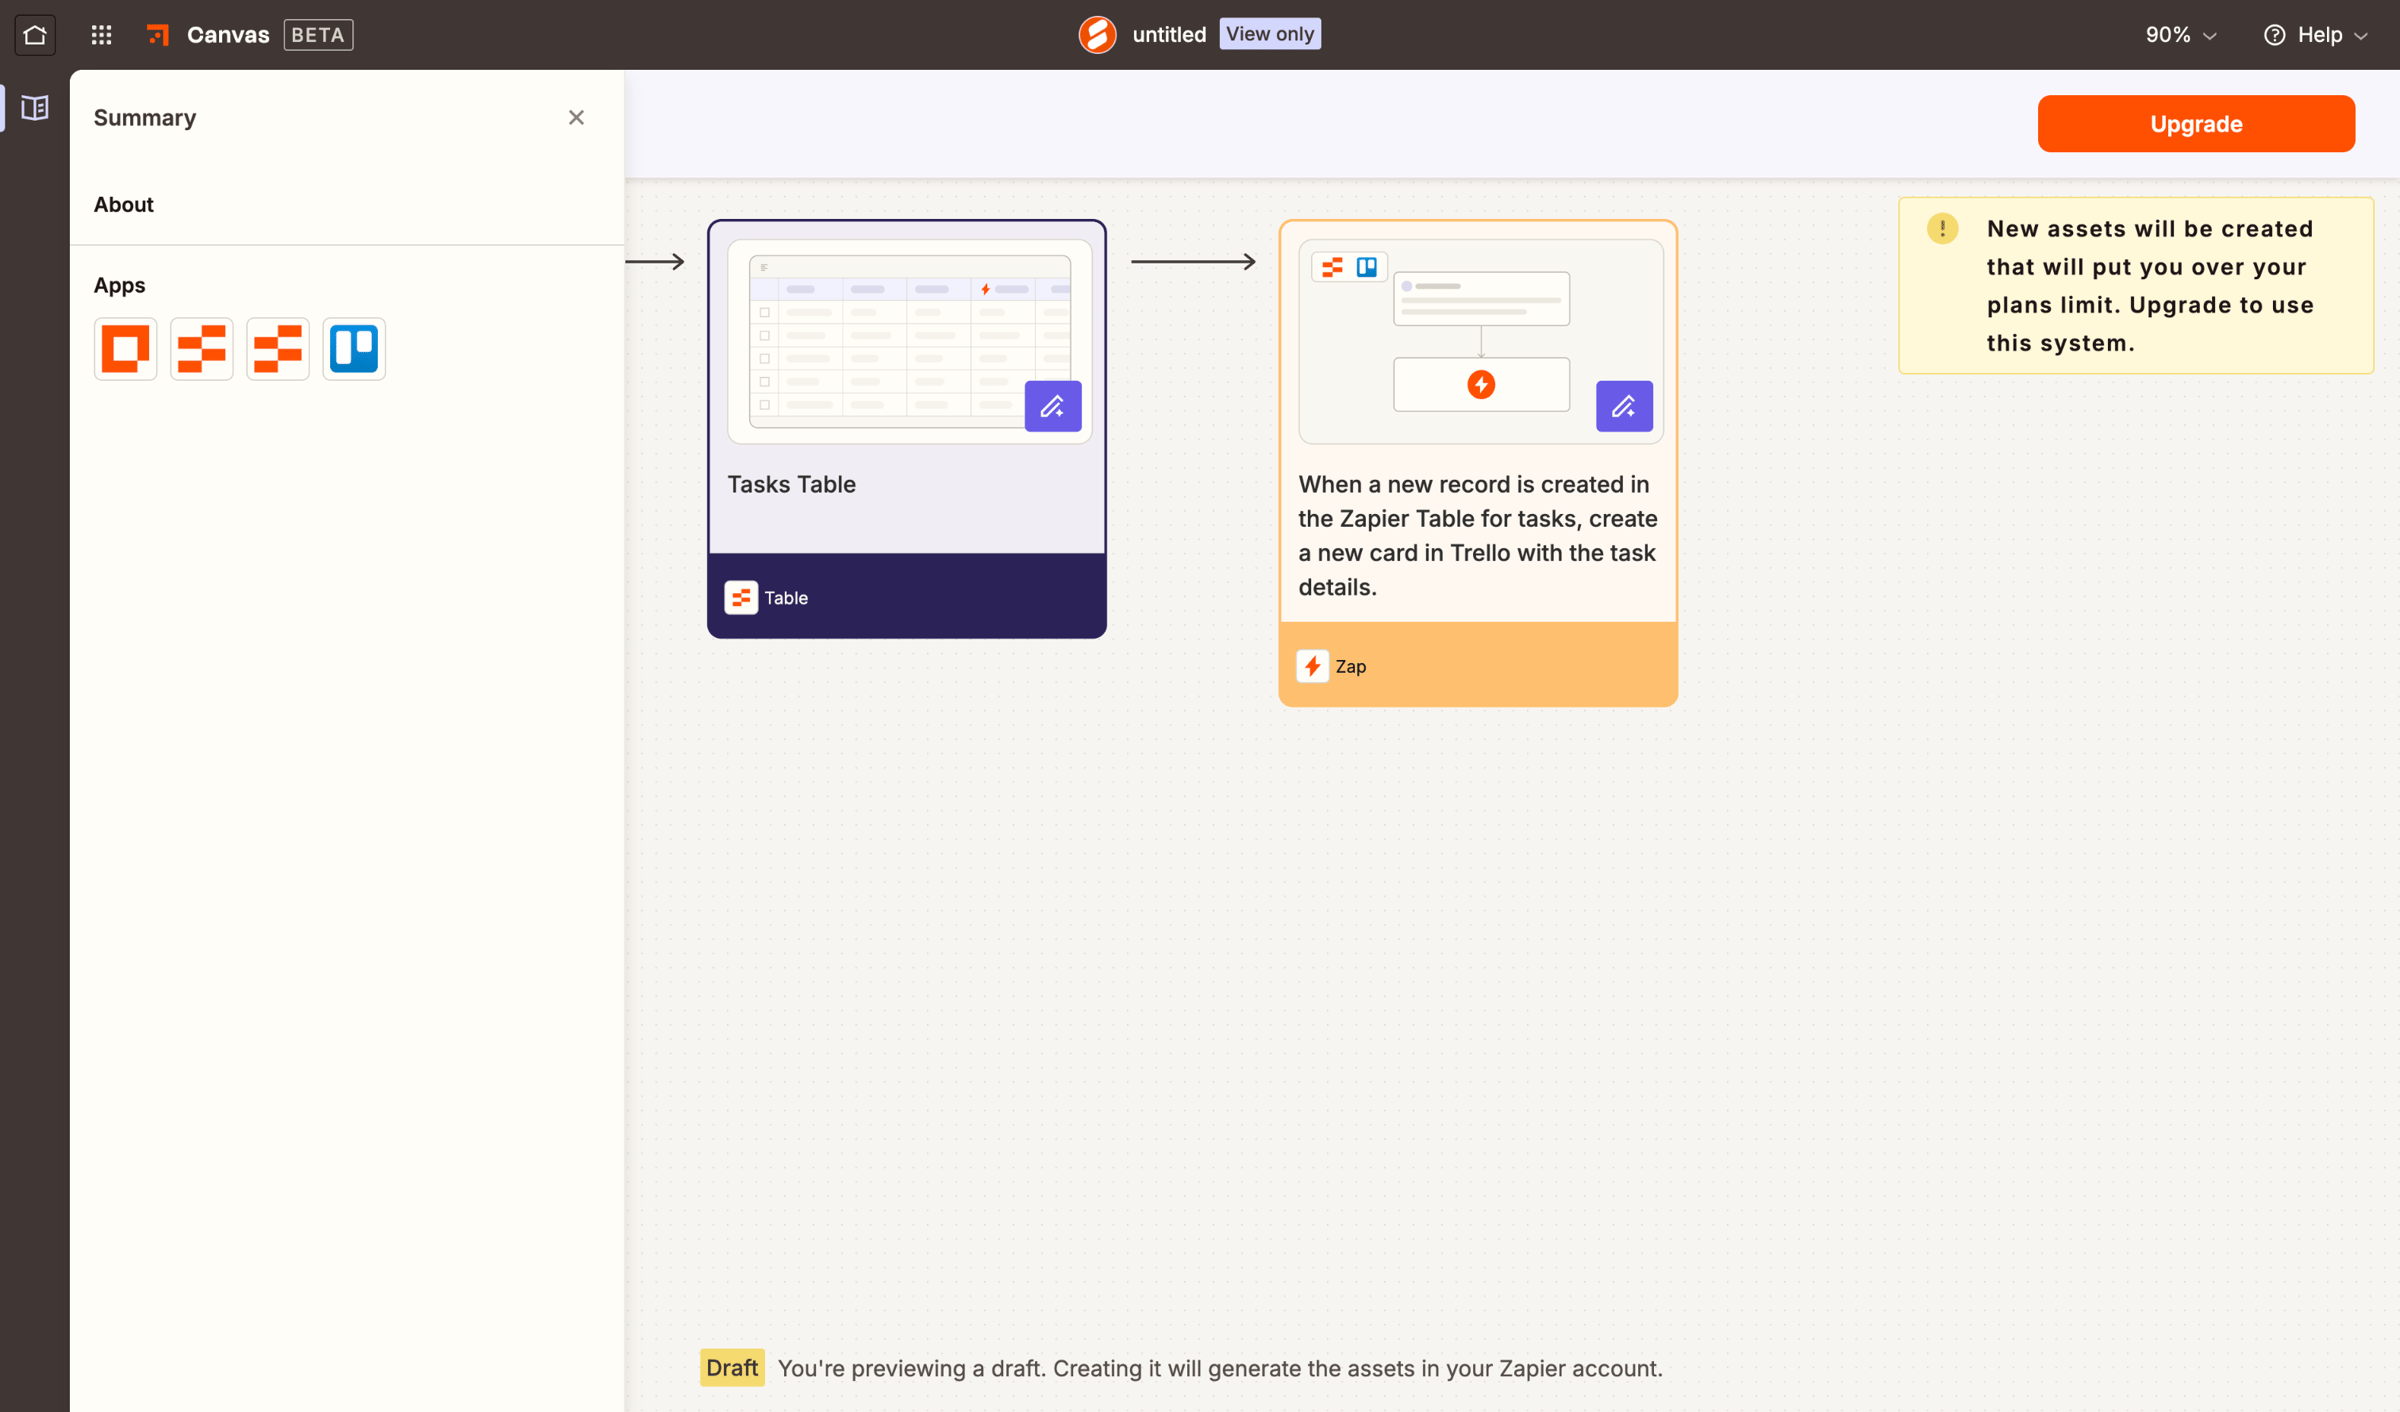Open the apps grid launcher
Viewport: 2400px width, 1412px height.
[101, 35]
